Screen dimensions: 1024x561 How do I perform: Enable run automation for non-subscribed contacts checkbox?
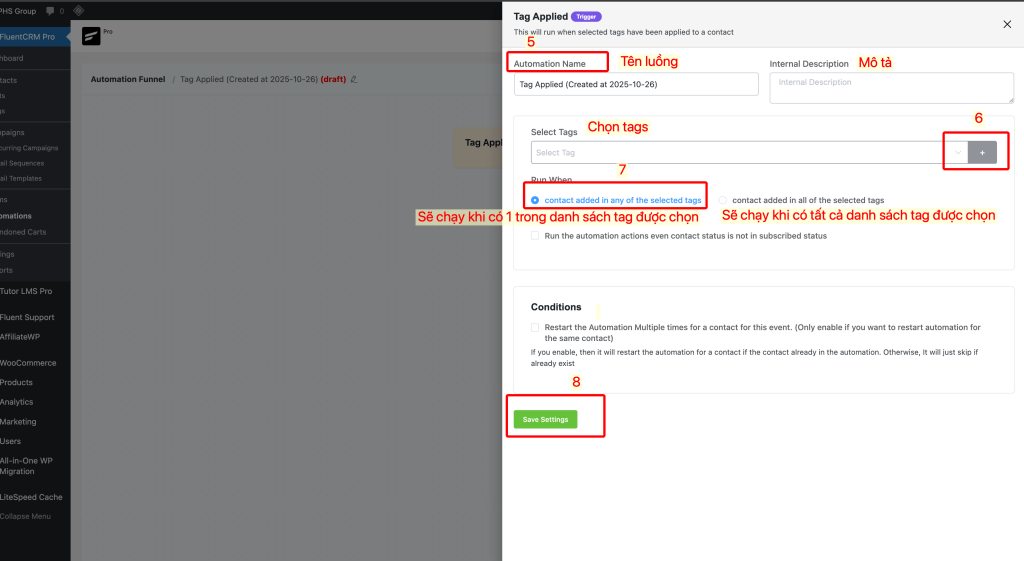click(x=536, y=236)
